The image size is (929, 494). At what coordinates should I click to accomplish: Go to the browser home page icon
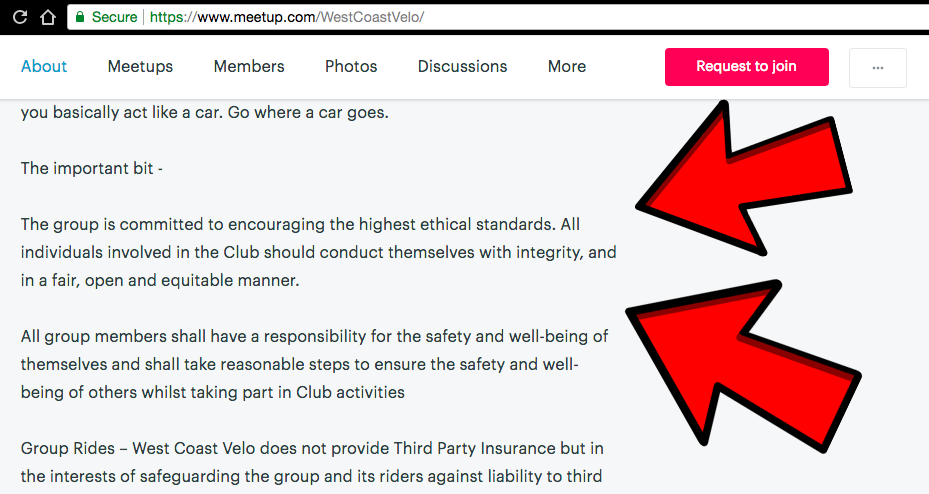[x=47, y=17]
